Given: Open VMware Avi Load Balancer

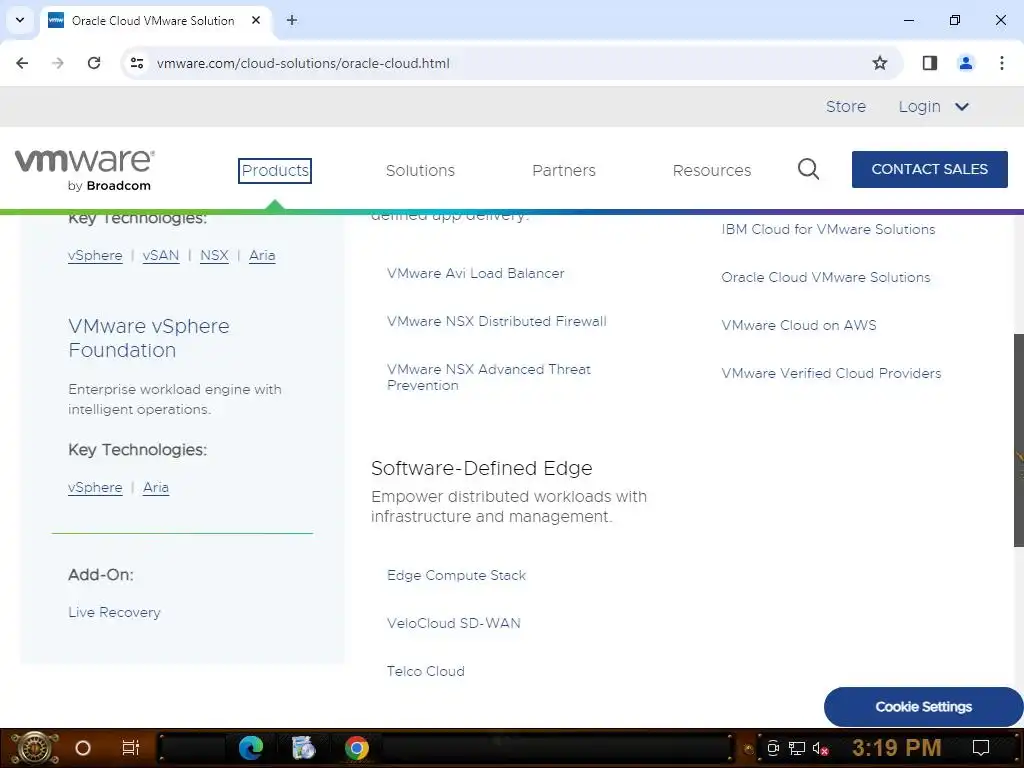Looking at the screenshot, I should pos(475,273).
